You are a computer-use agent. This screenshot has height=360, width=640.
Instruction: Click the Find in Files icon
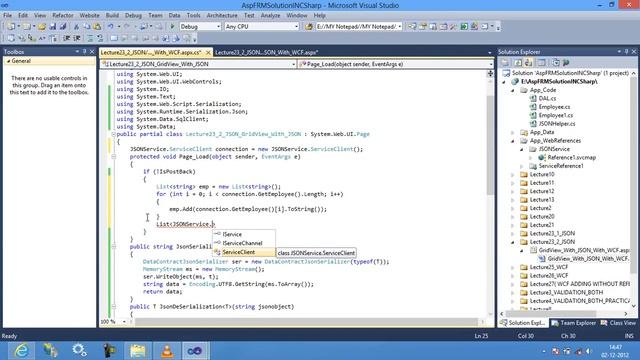pyautogui.click(x=309, y=27)
